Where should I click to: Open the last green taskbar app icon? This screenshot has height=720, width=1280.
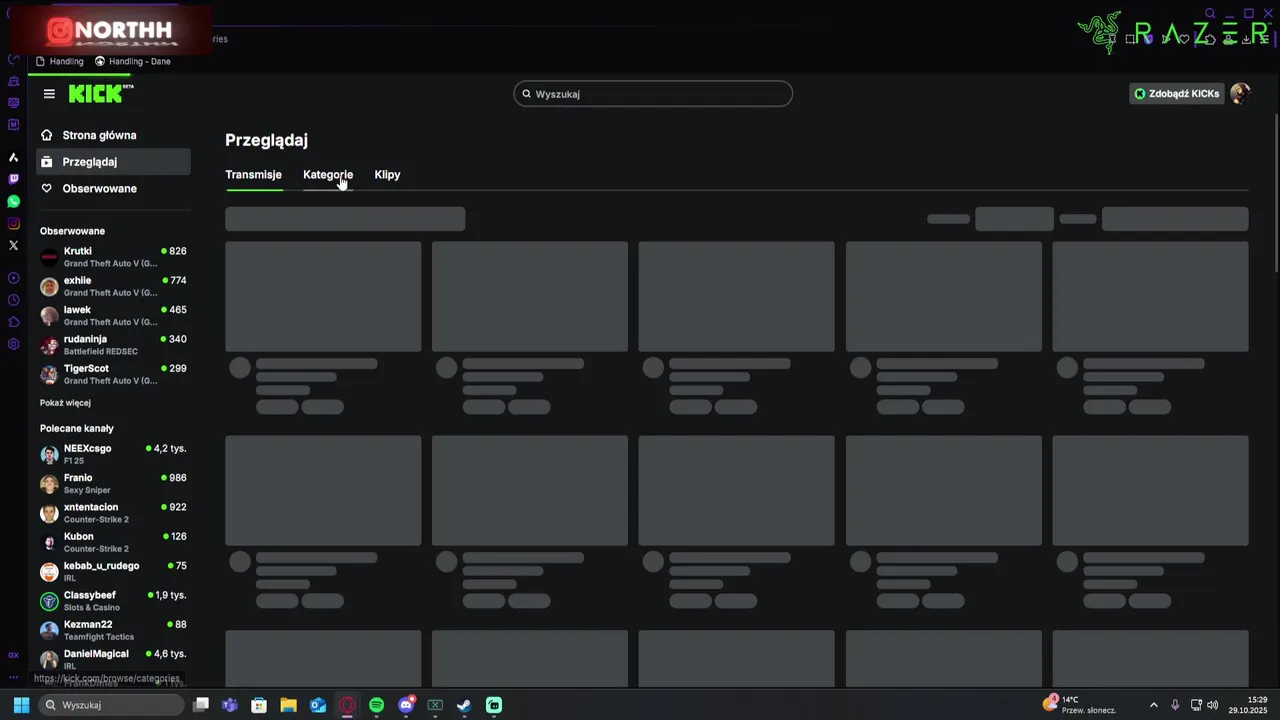[x=494, y=705]
